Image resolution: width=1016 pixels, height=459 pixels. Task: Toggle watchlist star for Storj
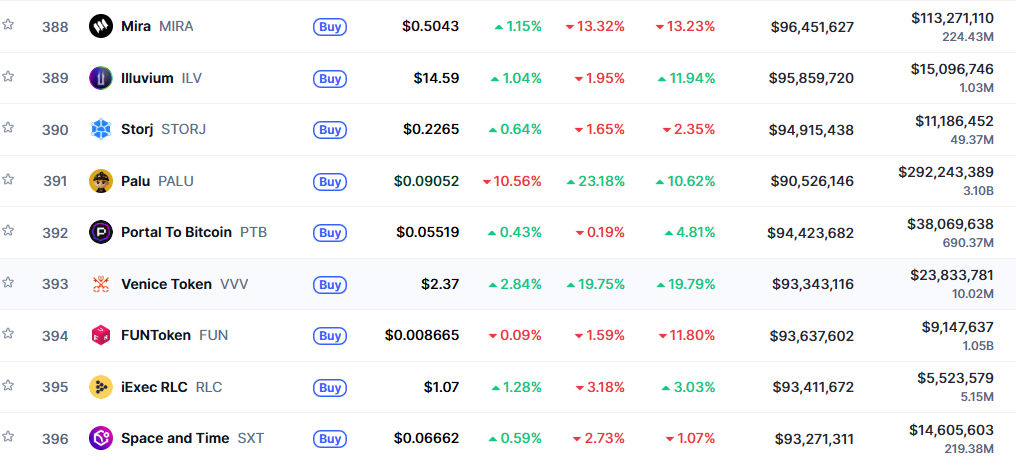point(8,127)
